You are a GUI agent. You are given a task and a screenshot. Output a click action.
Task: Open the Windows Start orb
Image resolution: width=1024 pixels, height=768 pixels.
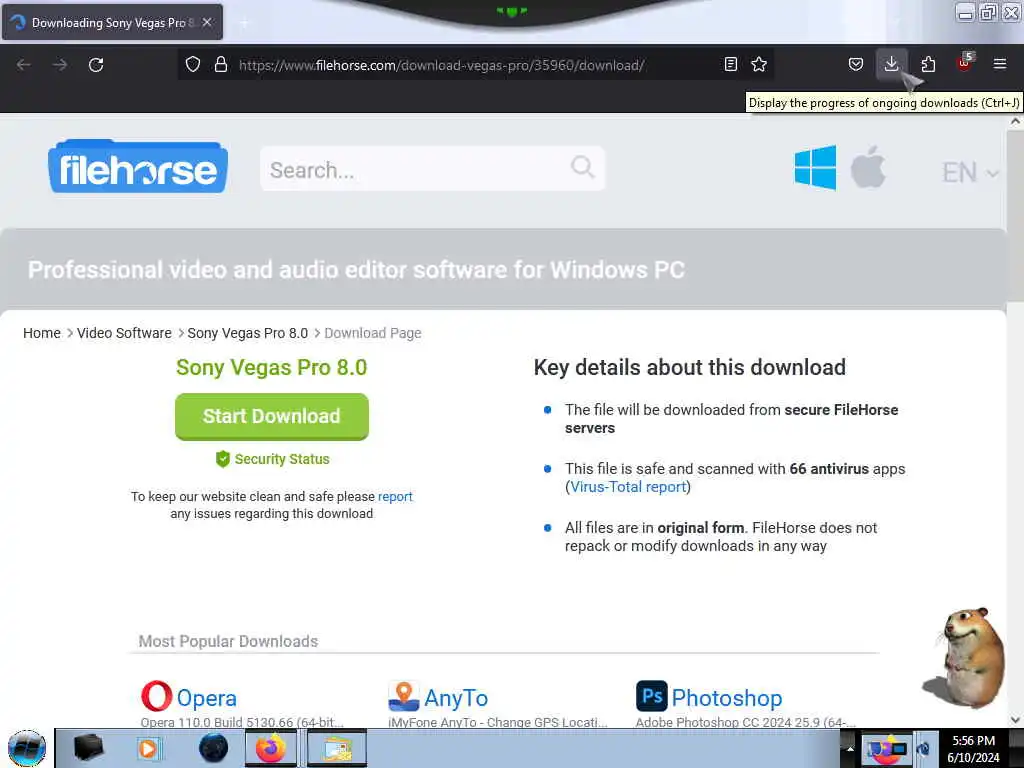[x=27, y=748]
